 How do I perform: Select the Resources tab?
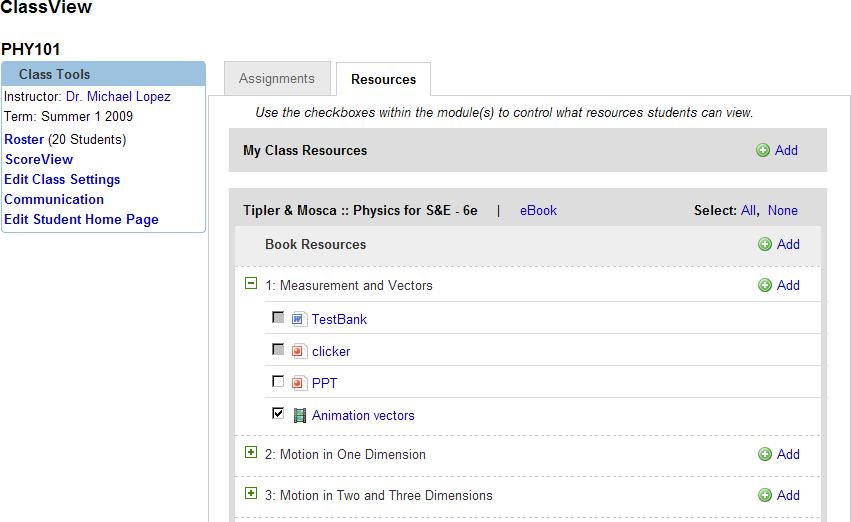pos(383,79)
